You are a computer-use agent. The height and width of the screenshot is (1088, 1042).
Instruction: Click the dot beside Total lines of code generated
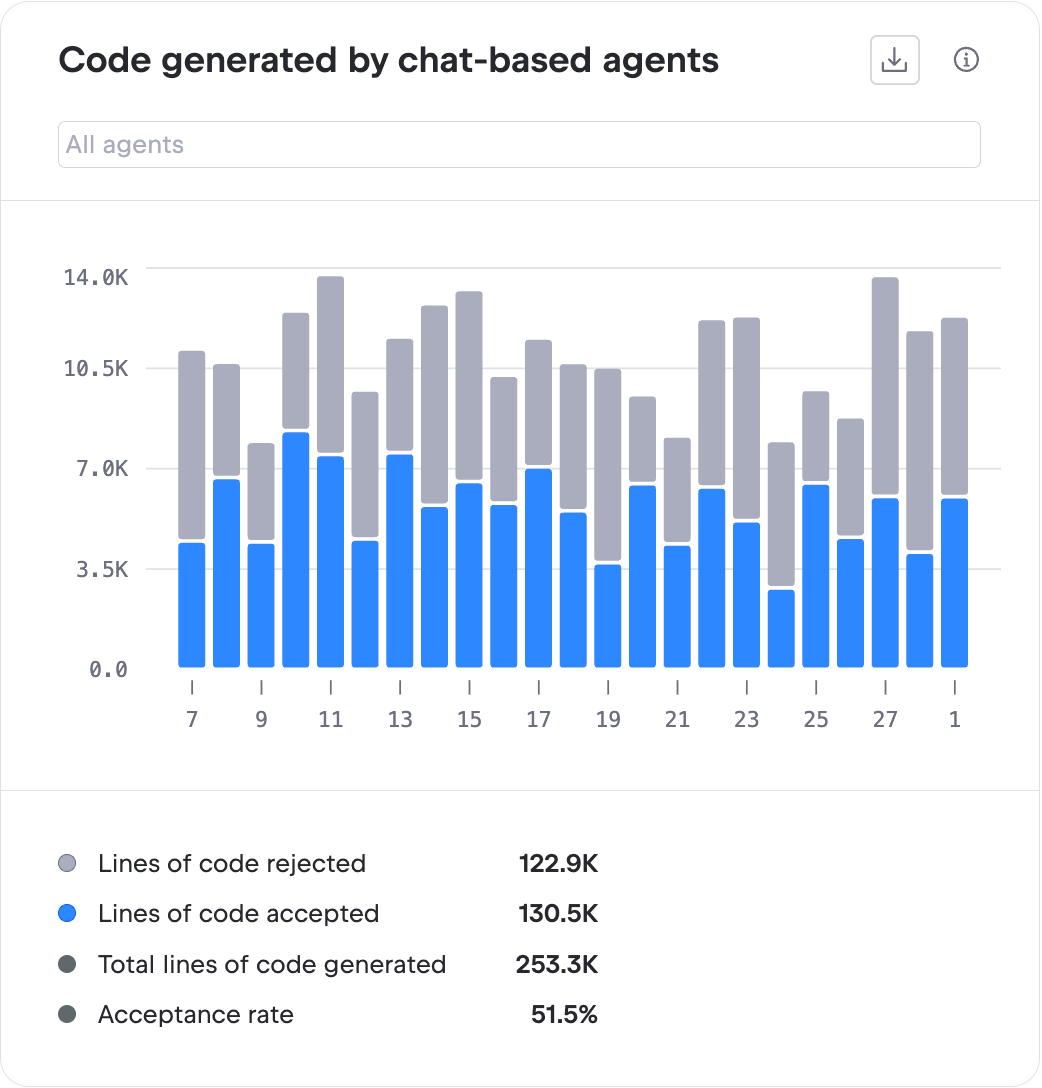point(67,964)
